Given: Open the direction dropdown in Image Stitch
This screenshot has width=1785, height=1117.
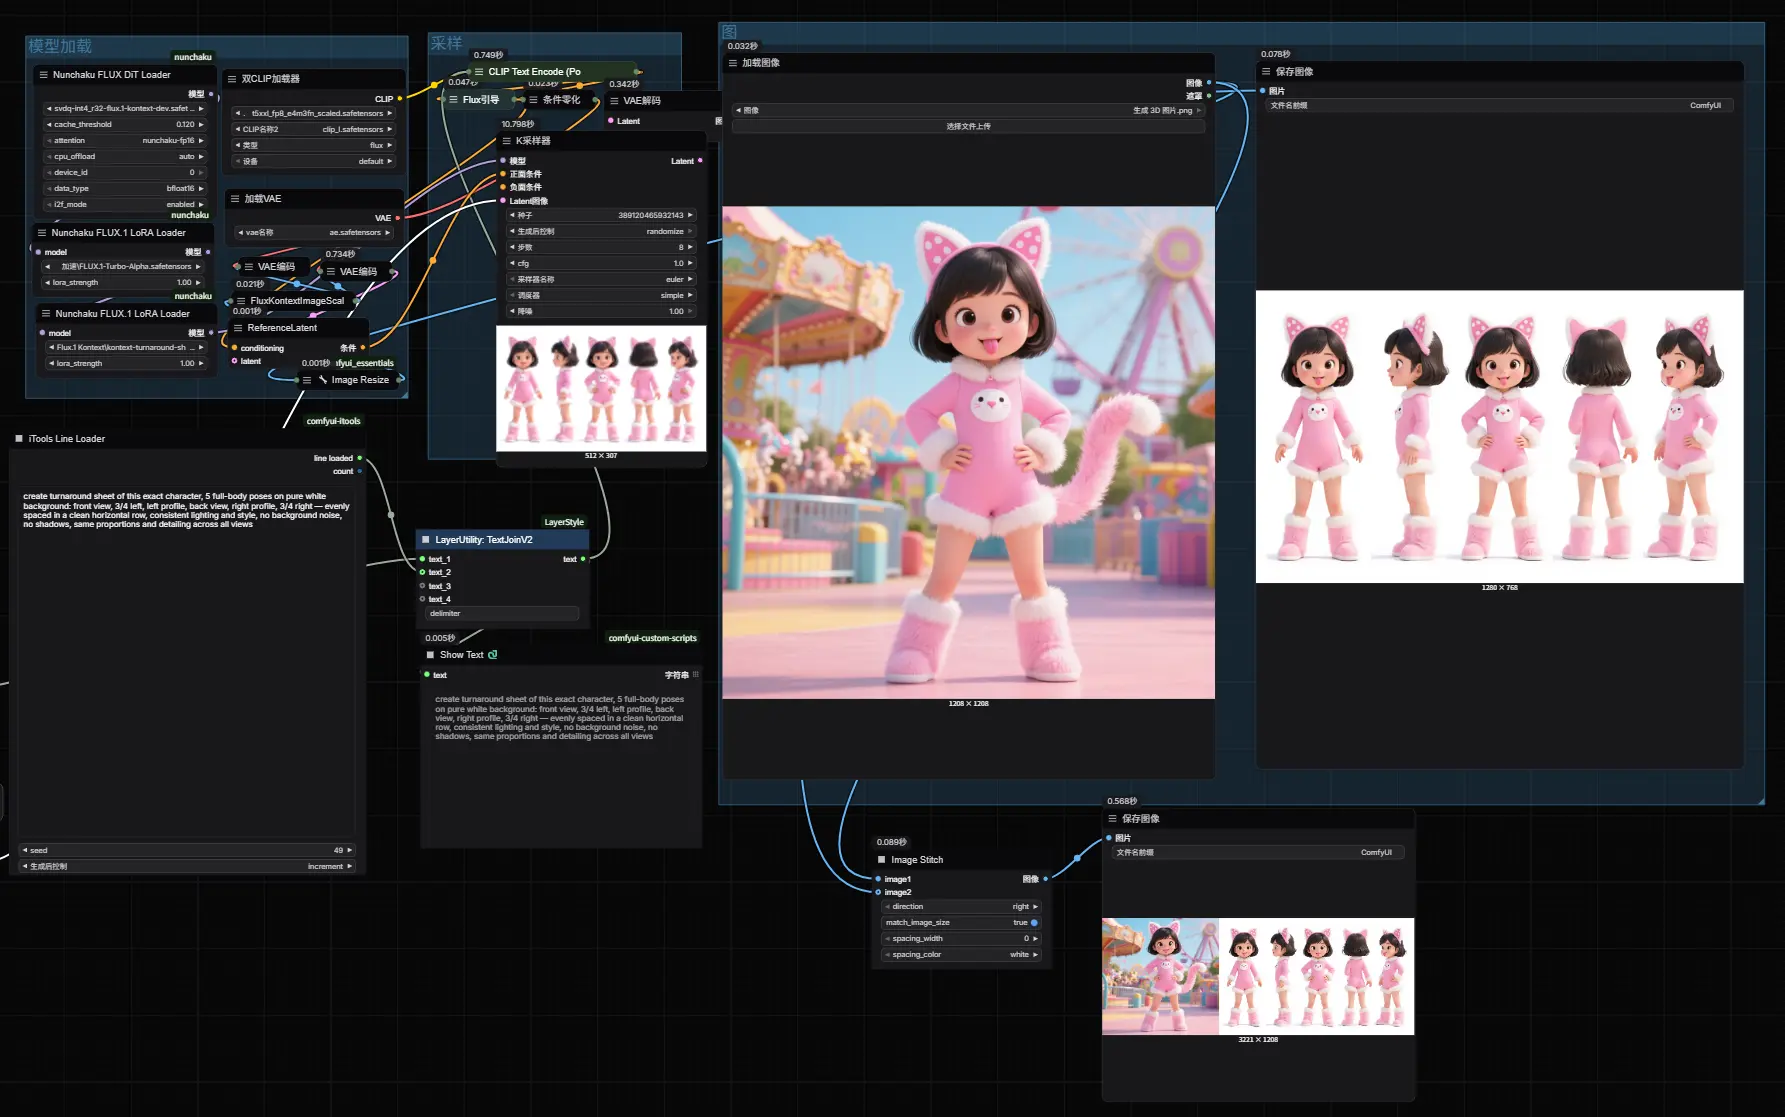Looking at the screenshot, I should coord(961,907).
